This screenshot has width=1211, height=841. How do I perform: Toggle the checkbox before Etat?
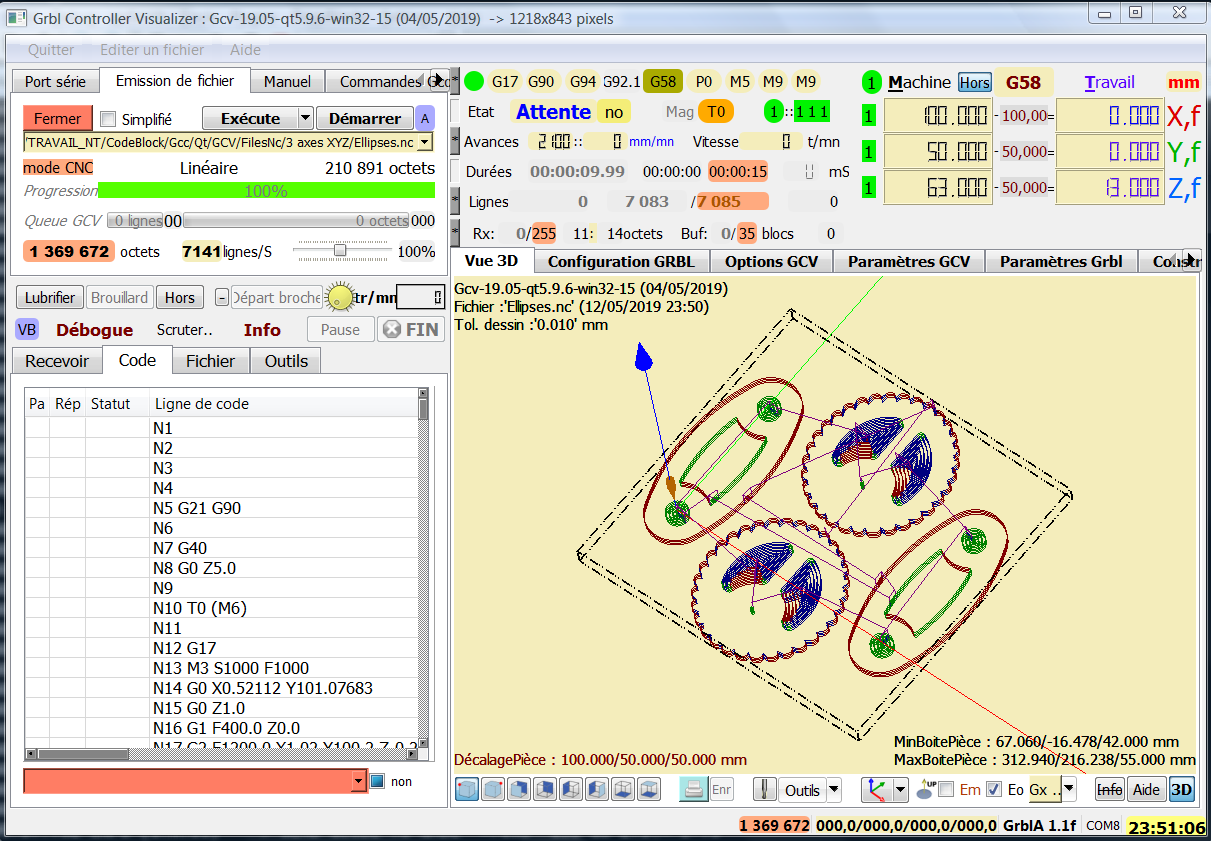pyautogui.click(x=455, y=112)
